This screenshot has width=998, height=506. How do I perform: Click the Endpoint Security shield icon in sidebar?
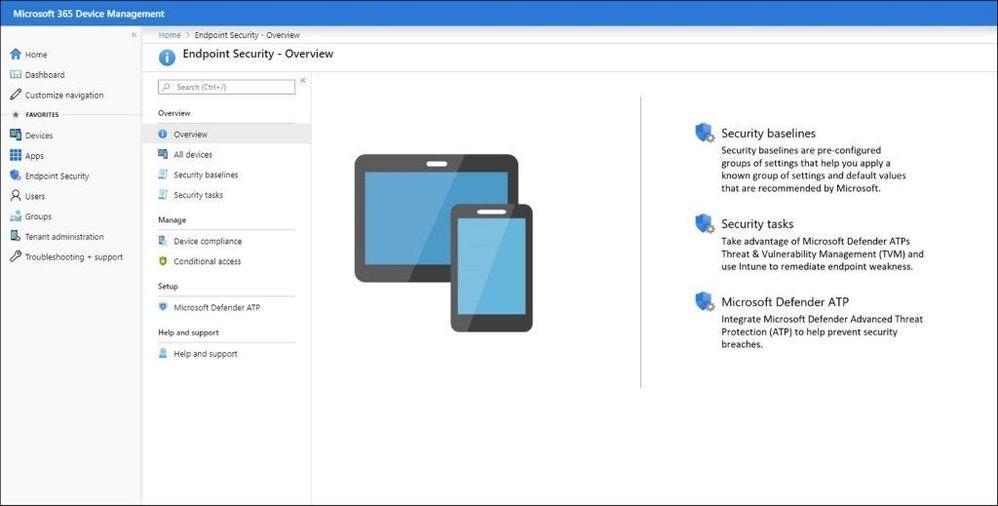tap(16, 176)
